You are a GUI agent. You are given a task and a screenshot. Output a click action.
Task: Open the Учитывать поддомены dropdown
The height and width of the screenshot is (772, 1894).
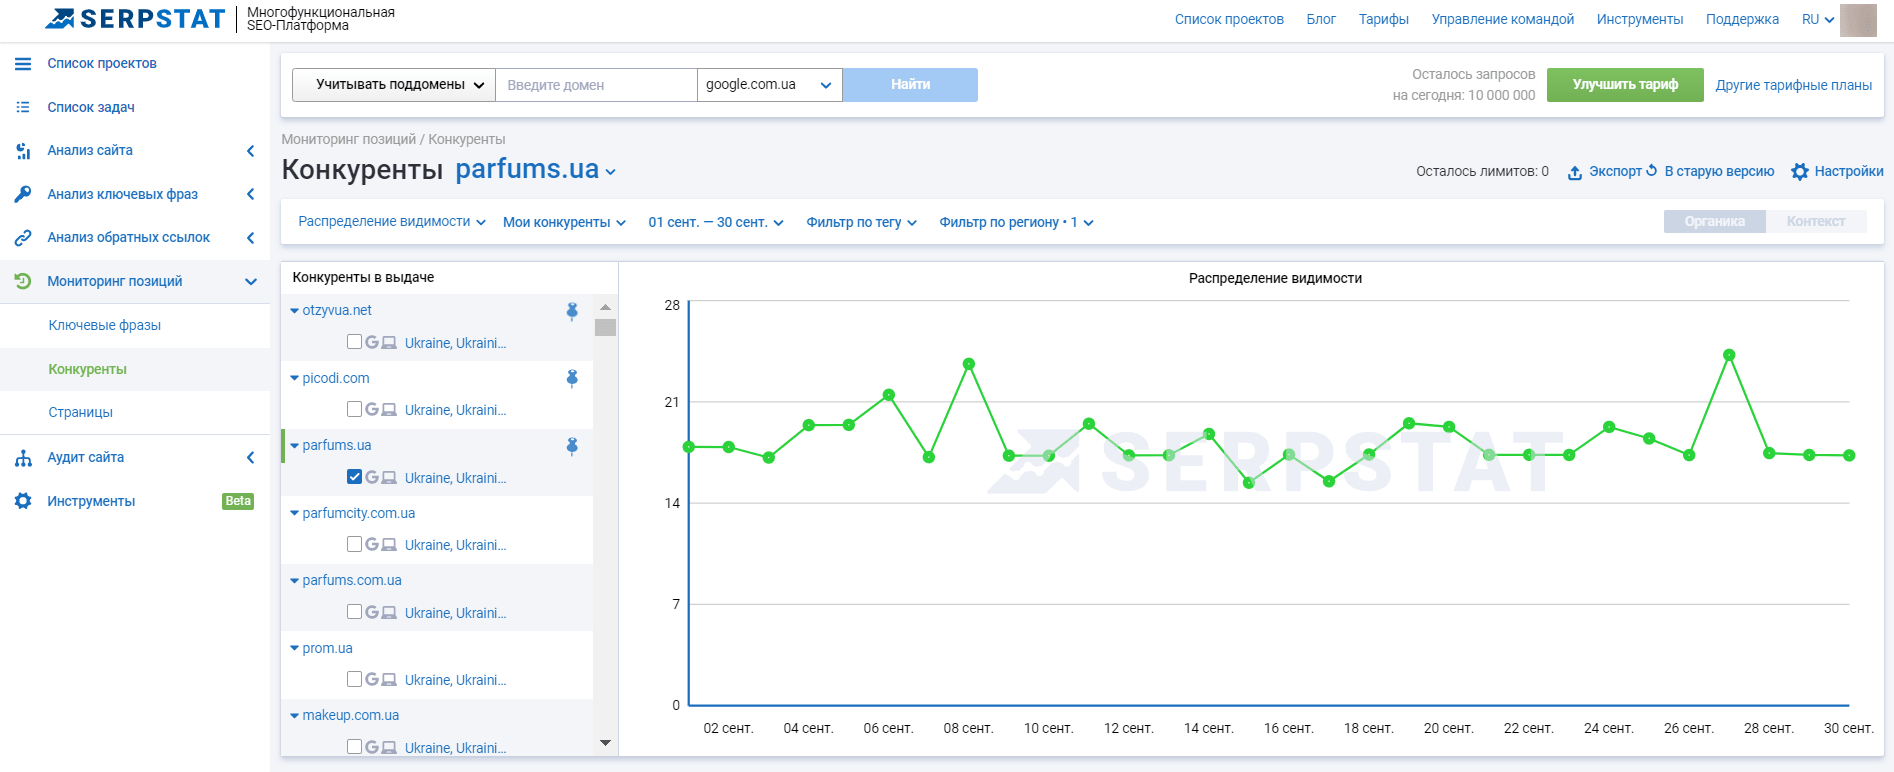tap(394, 85)
